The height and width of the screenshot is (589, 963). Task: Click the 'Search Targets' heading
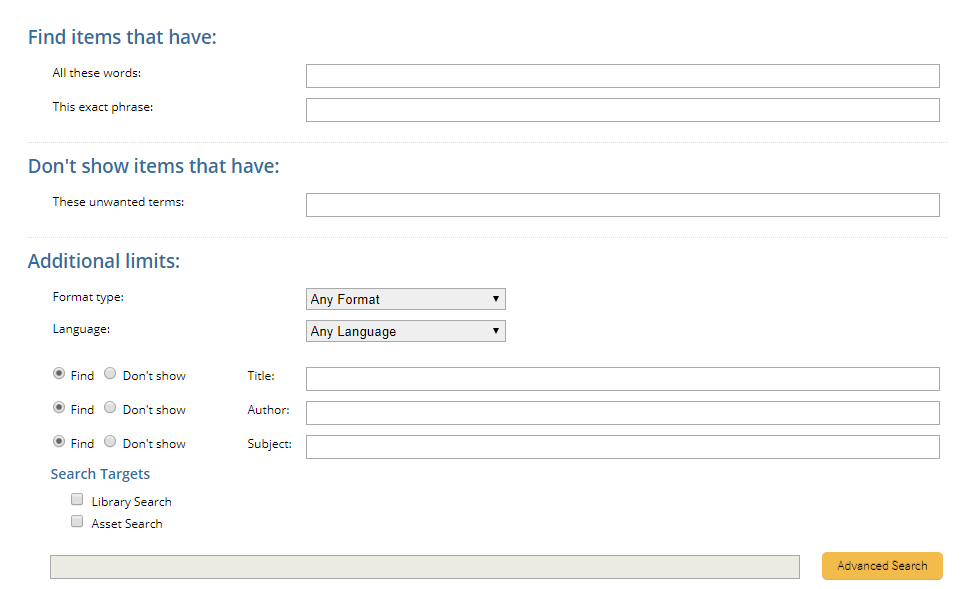pyautogui.click(x=100, y=474)
